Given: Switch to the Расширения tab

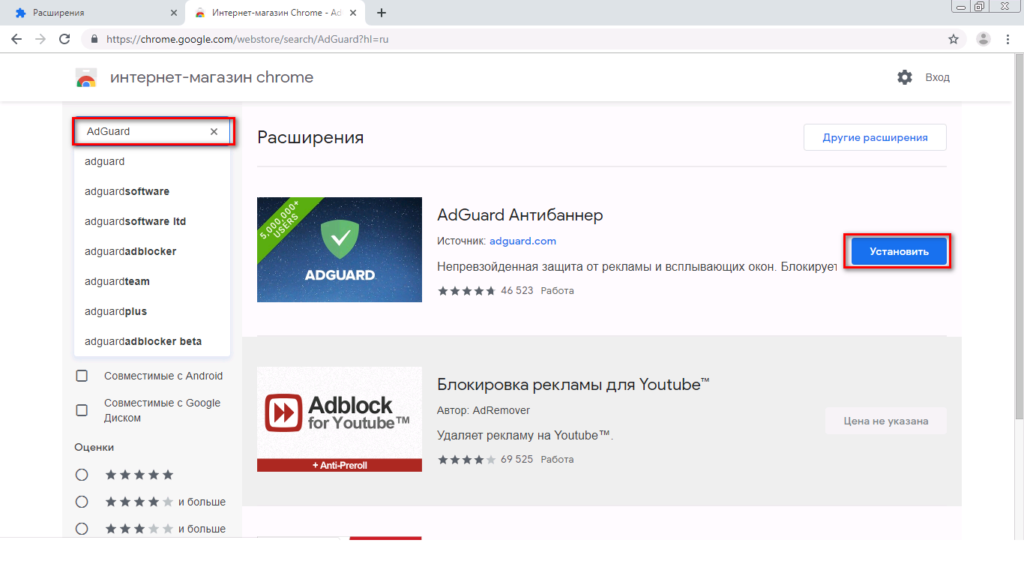Looking at the screenshot, I should click(95, 13).
